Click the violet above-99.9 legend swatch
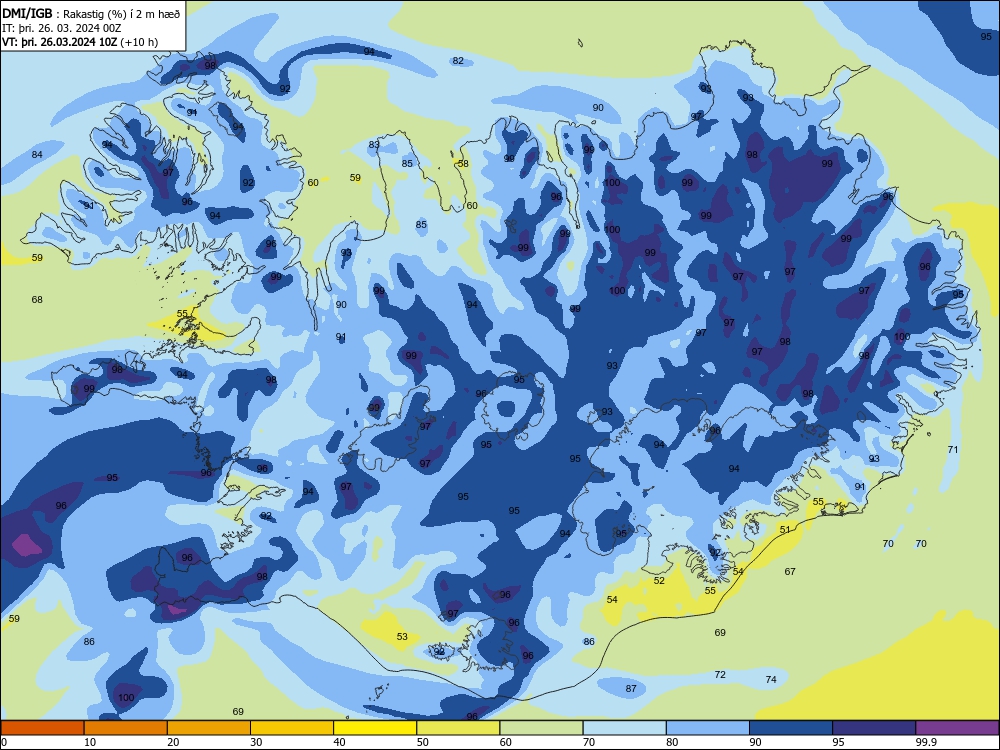 tap(957, 728)
